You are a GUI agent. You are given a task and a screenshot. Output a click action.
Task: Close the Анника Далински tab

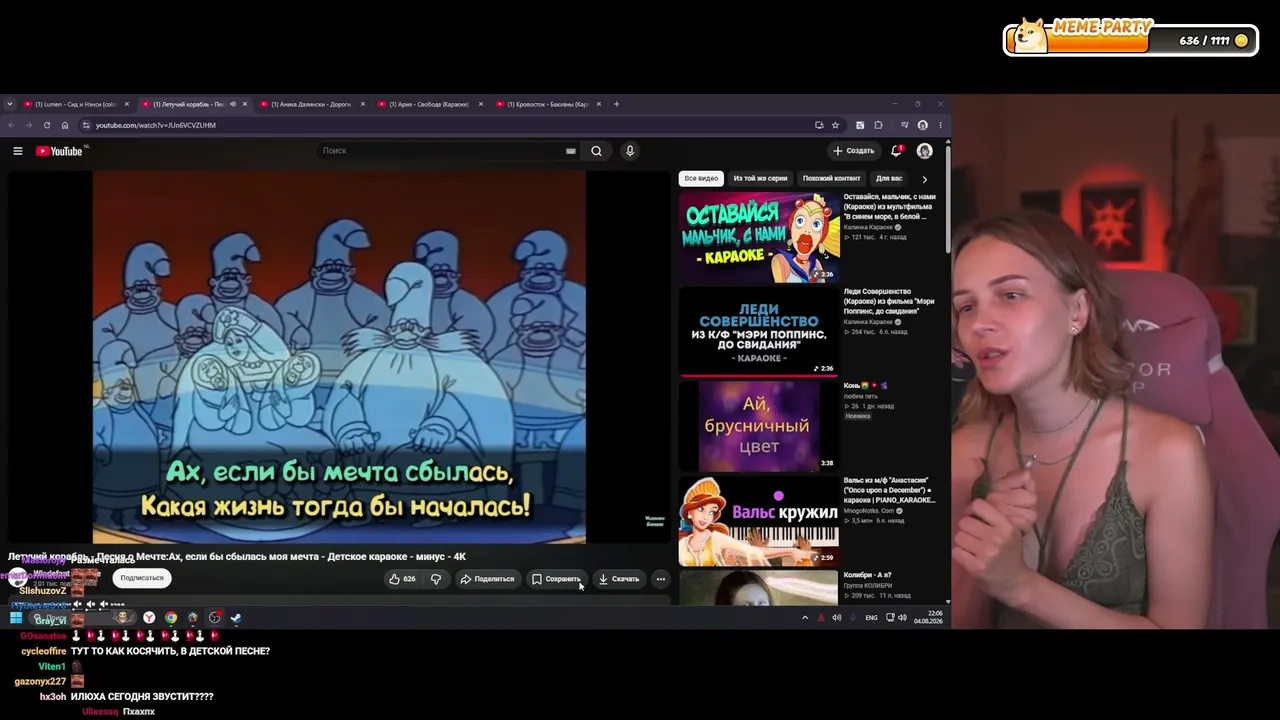pos(363,104)
